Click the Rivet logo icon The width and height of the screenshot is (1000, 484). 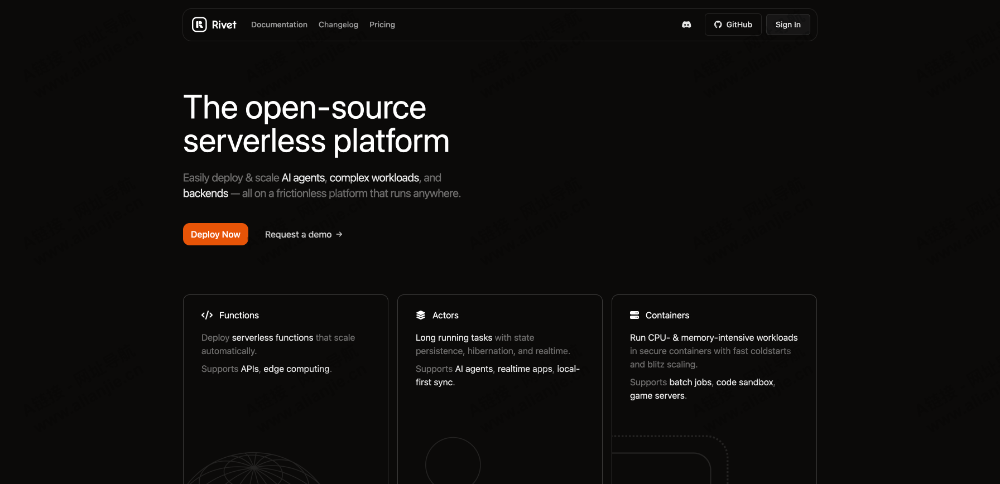199,24
